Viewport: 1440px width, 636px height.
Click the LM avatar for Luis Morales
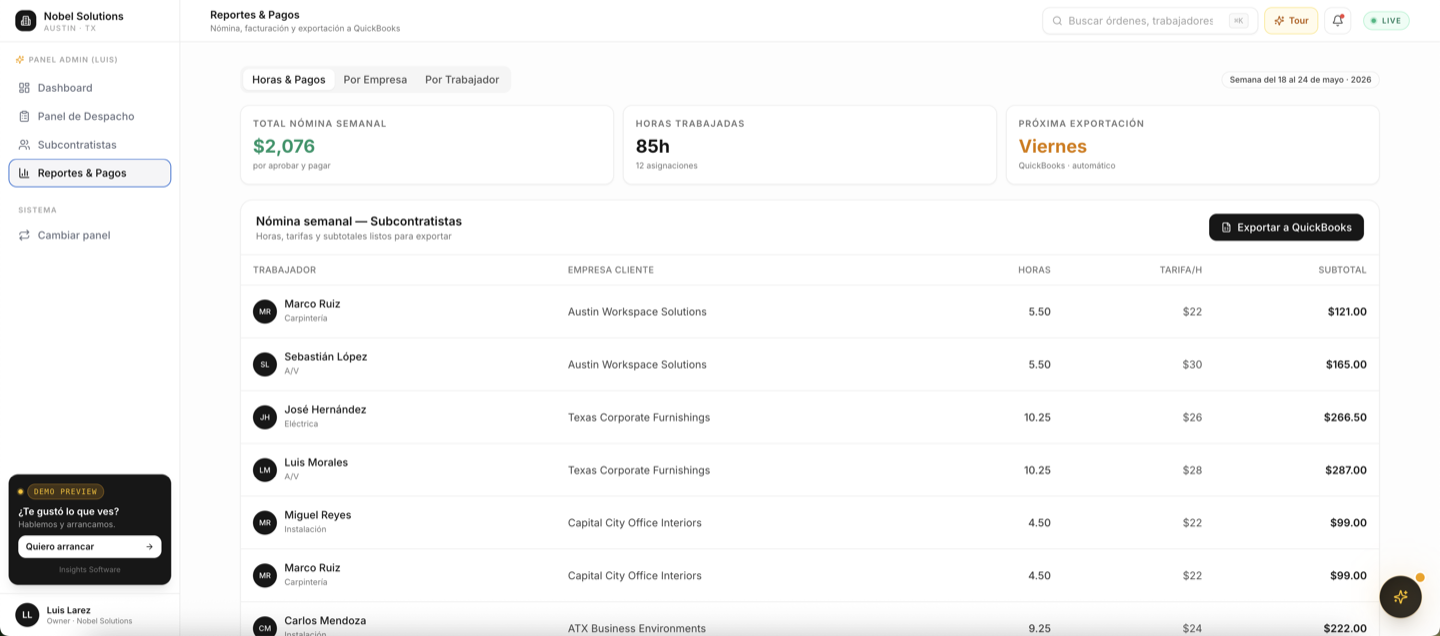coord(265,470)
